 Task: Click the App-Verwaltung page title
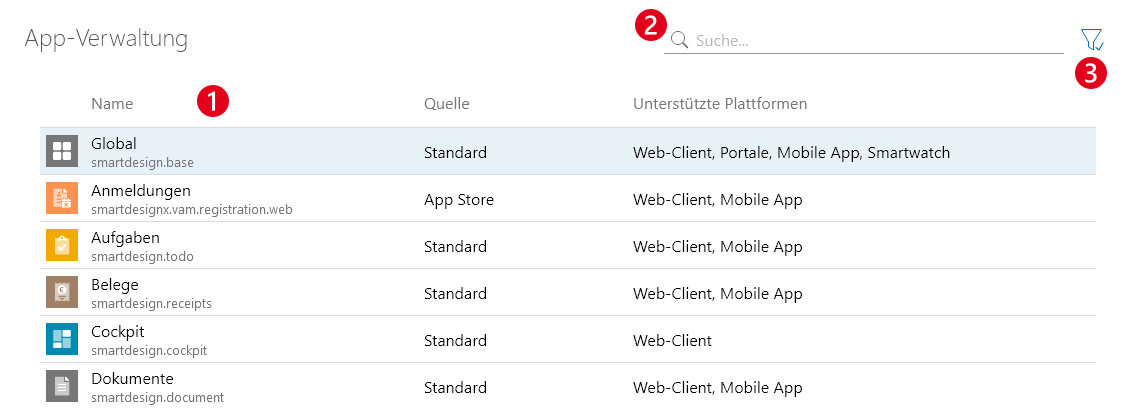coord(106,39)
